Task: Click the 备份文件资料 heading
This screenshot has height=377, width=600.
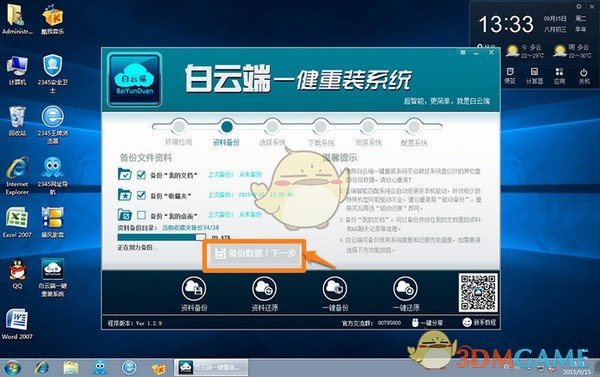Action: click(x=146, y=158)
